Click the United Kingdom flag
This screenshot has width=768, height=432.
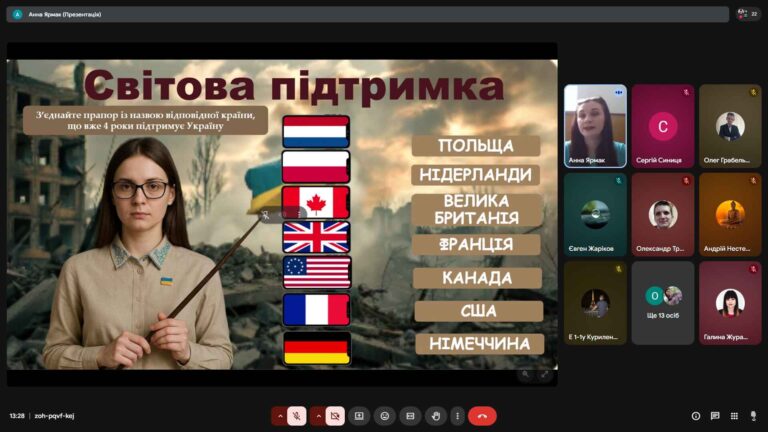(316, 237)
